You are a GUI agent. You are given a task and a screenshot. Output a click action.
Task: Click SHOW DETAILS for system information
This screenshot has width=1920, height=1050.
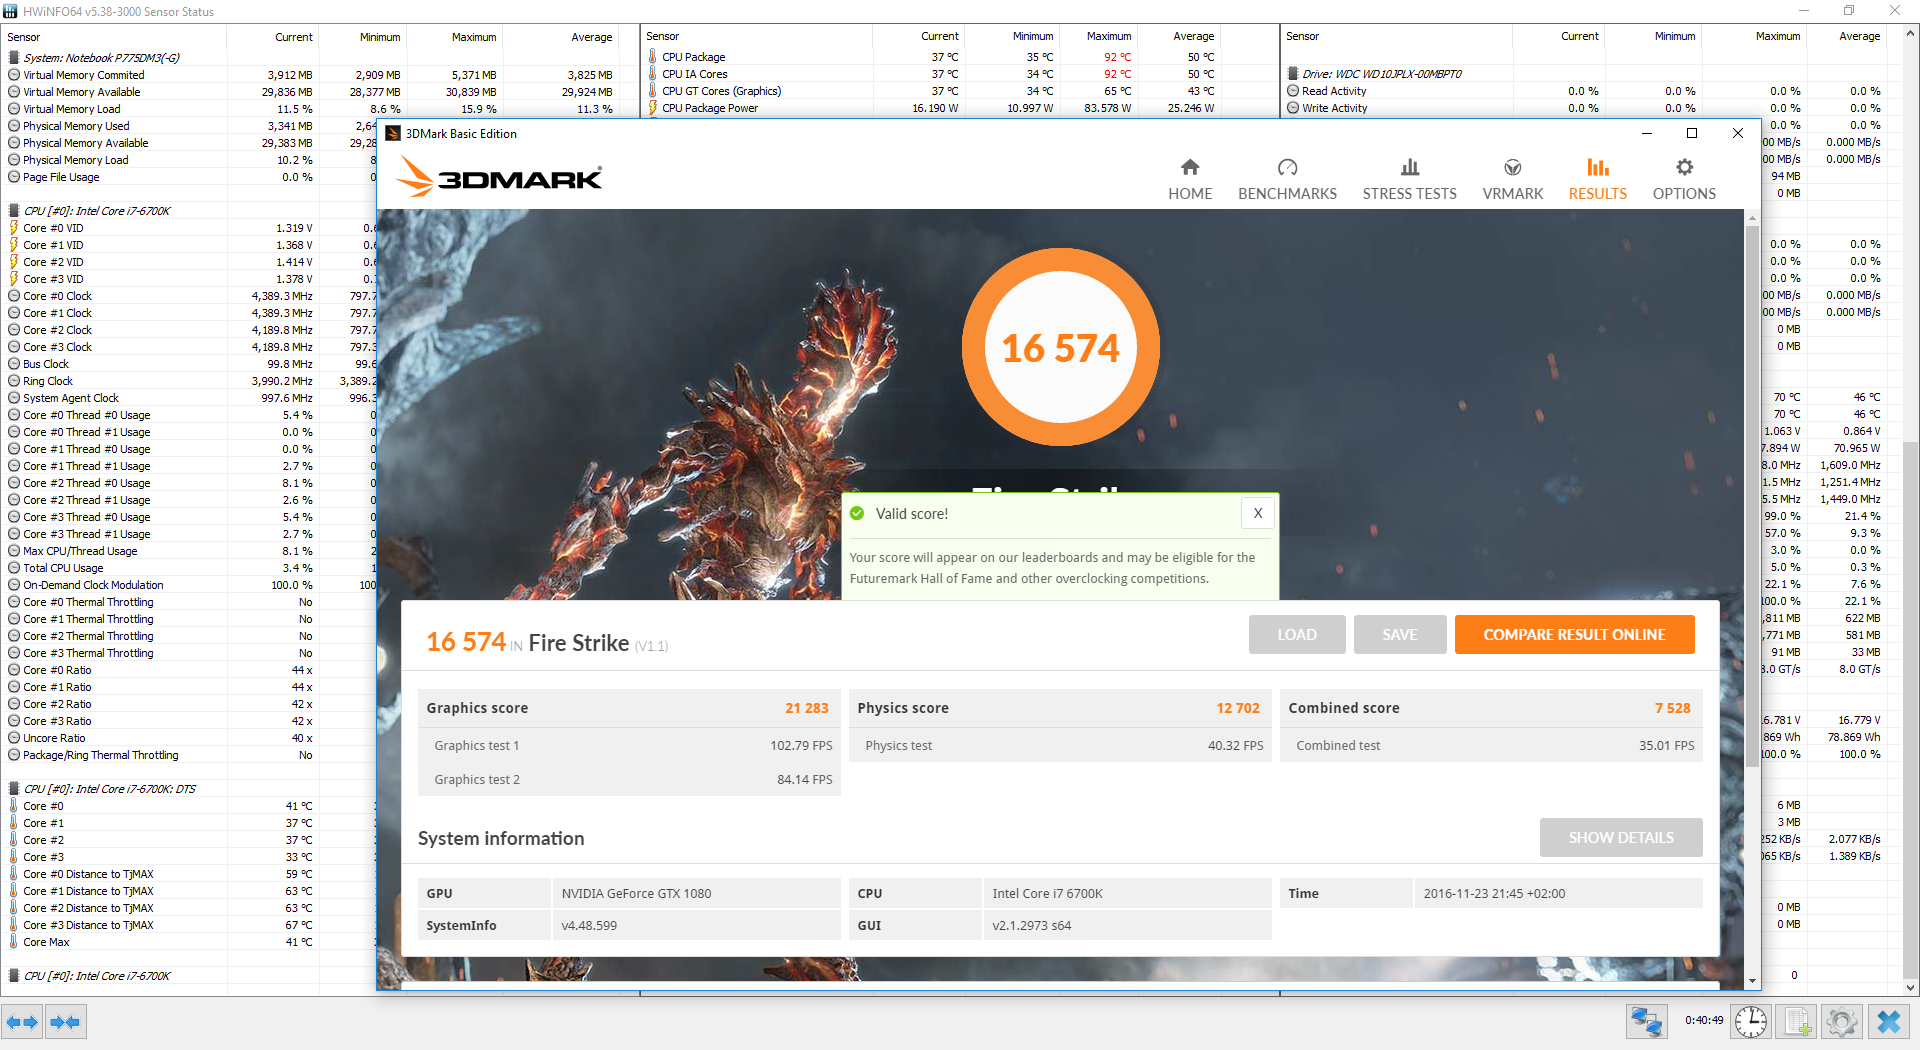click(1621, 838)
